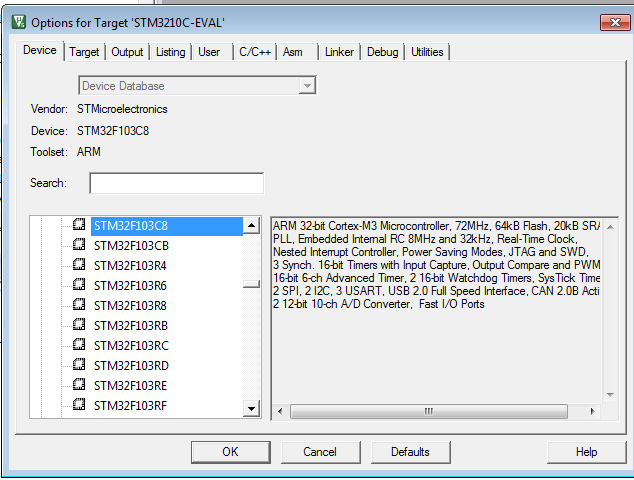This screenshot has width=634, height=480.
Task: Open the Device Database dropdown
Action: pyautogui.click(x=307, y=86)
